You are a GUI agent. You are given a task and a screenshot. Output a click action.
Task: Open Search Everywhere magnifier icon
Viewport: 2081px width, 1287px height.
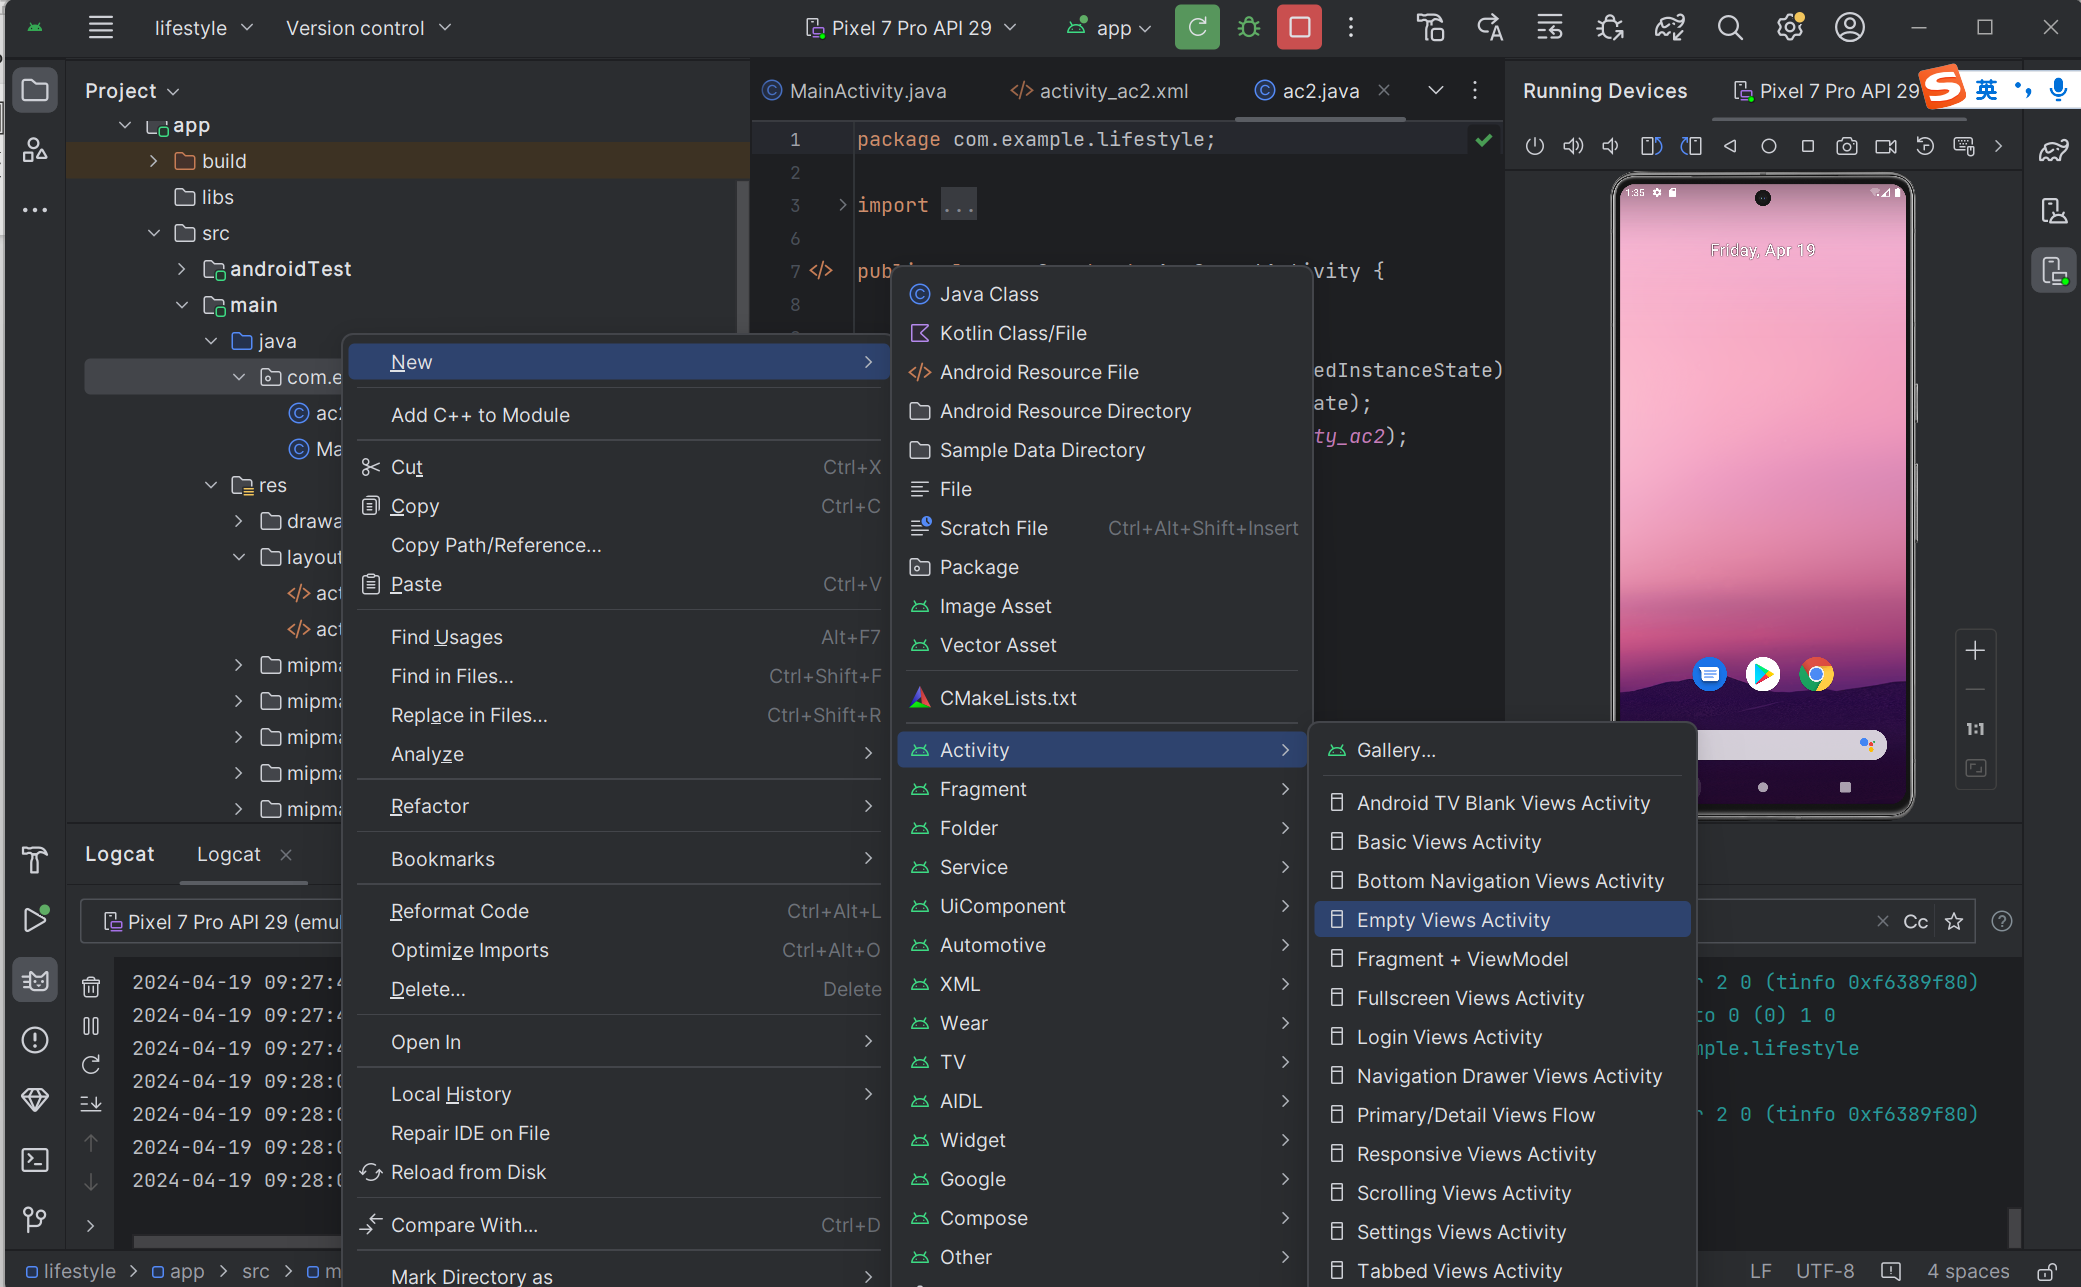pos(1729,28)
